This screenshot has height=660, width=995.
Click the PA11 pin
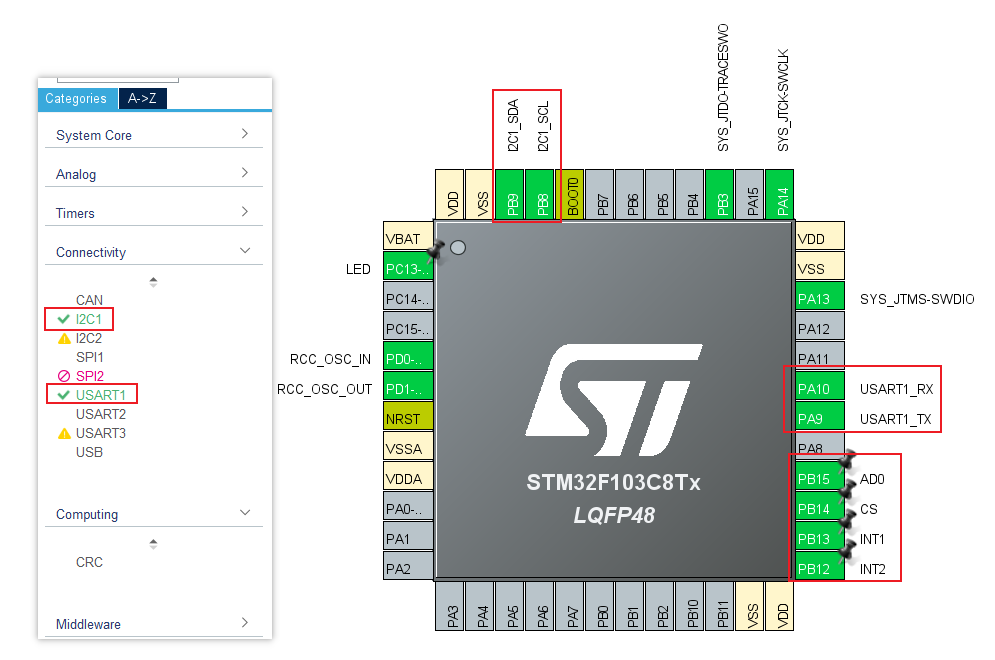click(x=820, y=354)
